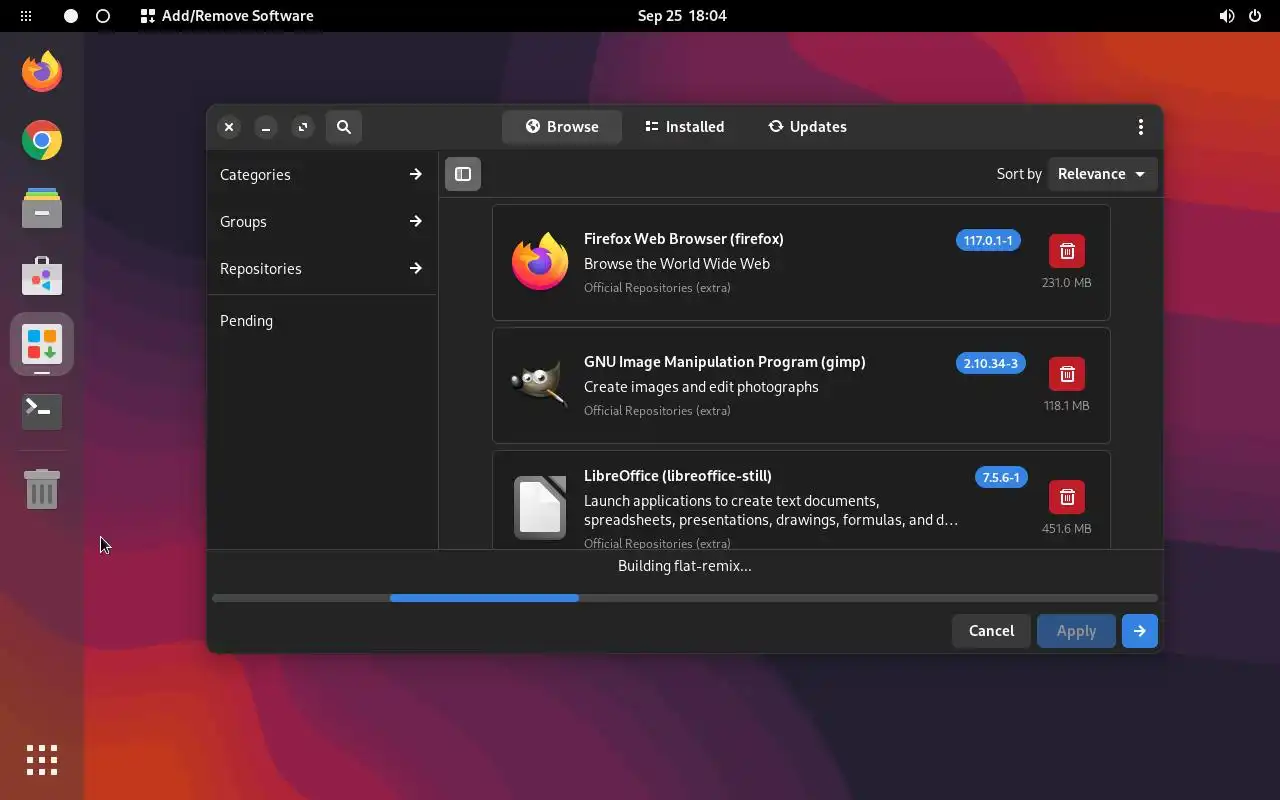This screenshot has width=1280, height=800.
Task: Cancel the pending transaction
Action: point(991,631)
